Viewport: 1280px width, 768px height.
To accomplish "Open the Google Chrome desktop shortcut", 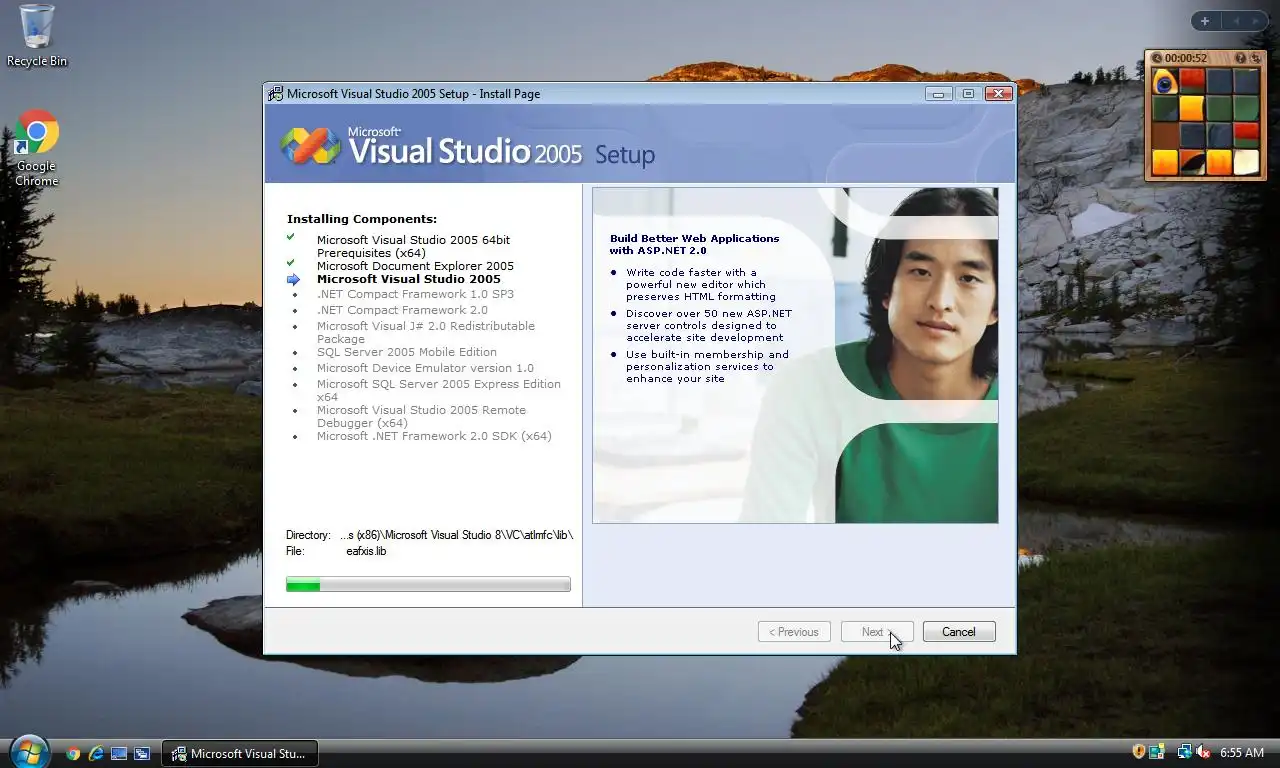I will pyautogui.click(x=37, y=148).
